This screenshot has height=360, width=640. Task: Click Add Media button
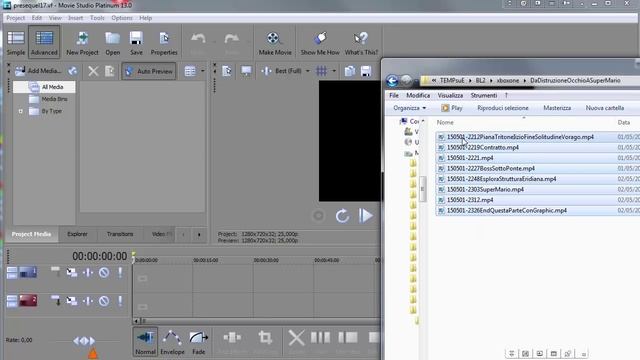coord(38,71)
